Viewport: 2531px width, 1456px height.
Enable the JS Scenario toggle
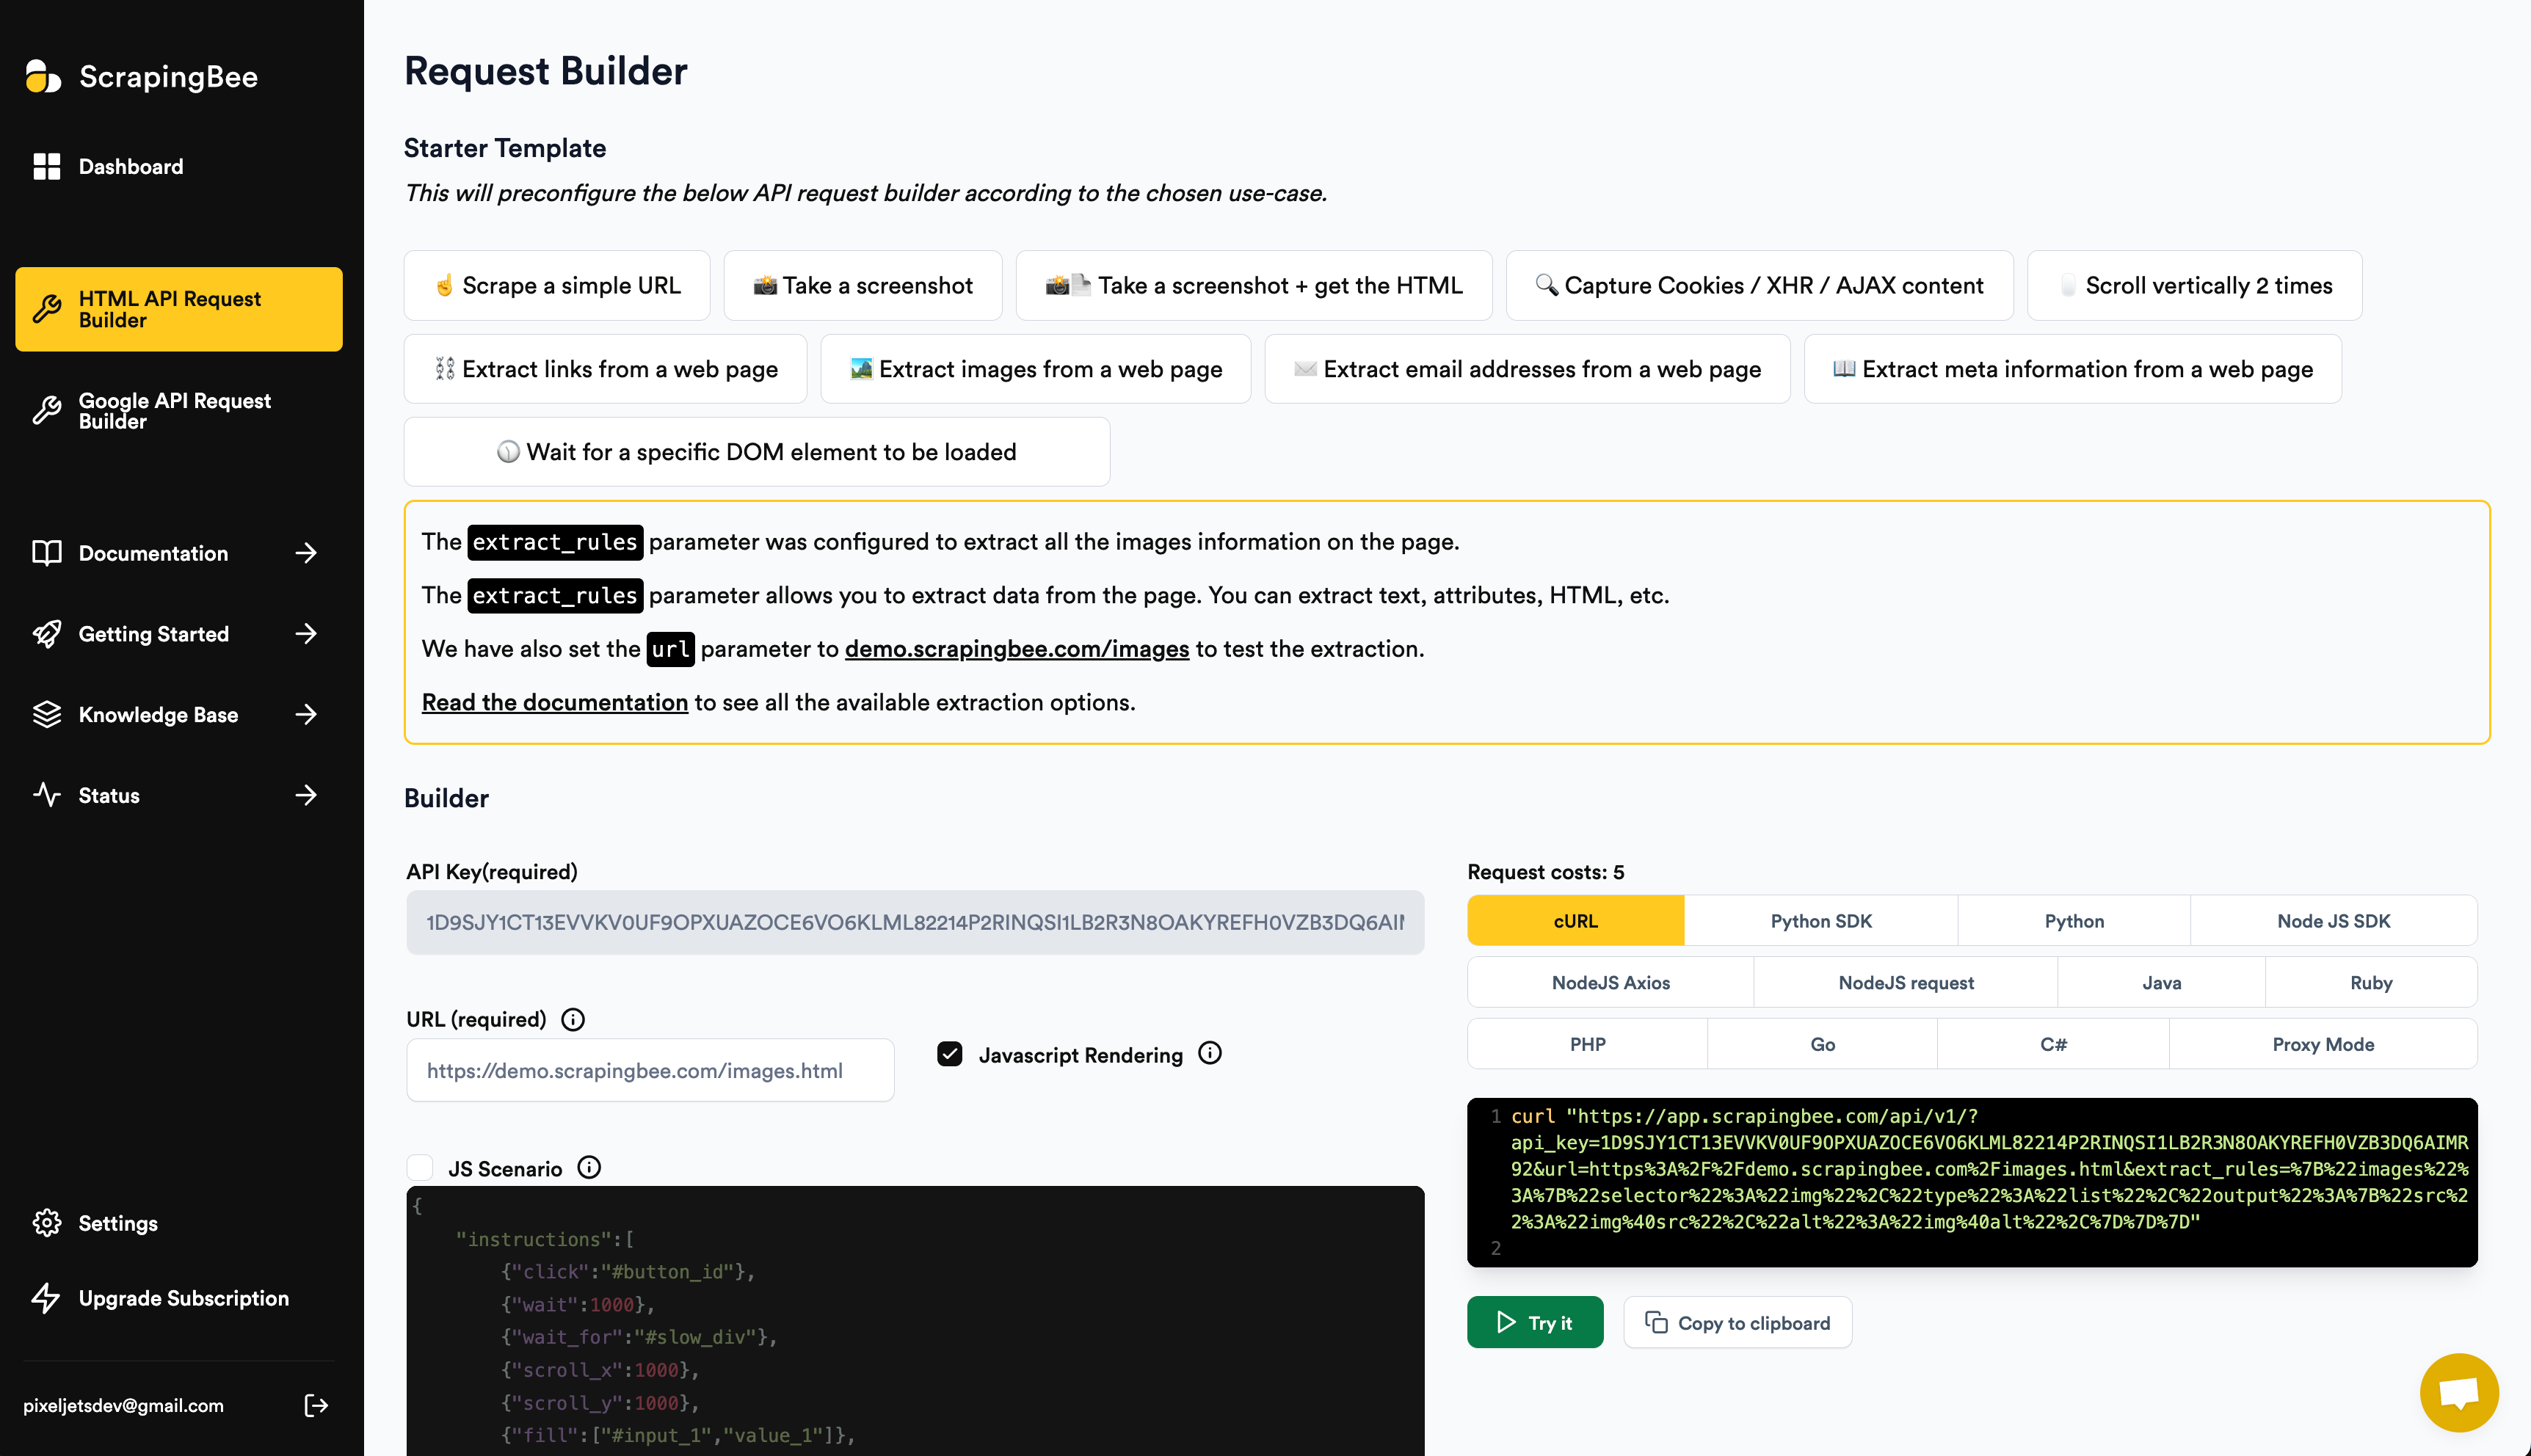pyautogui.click(x=421, y=1168)
